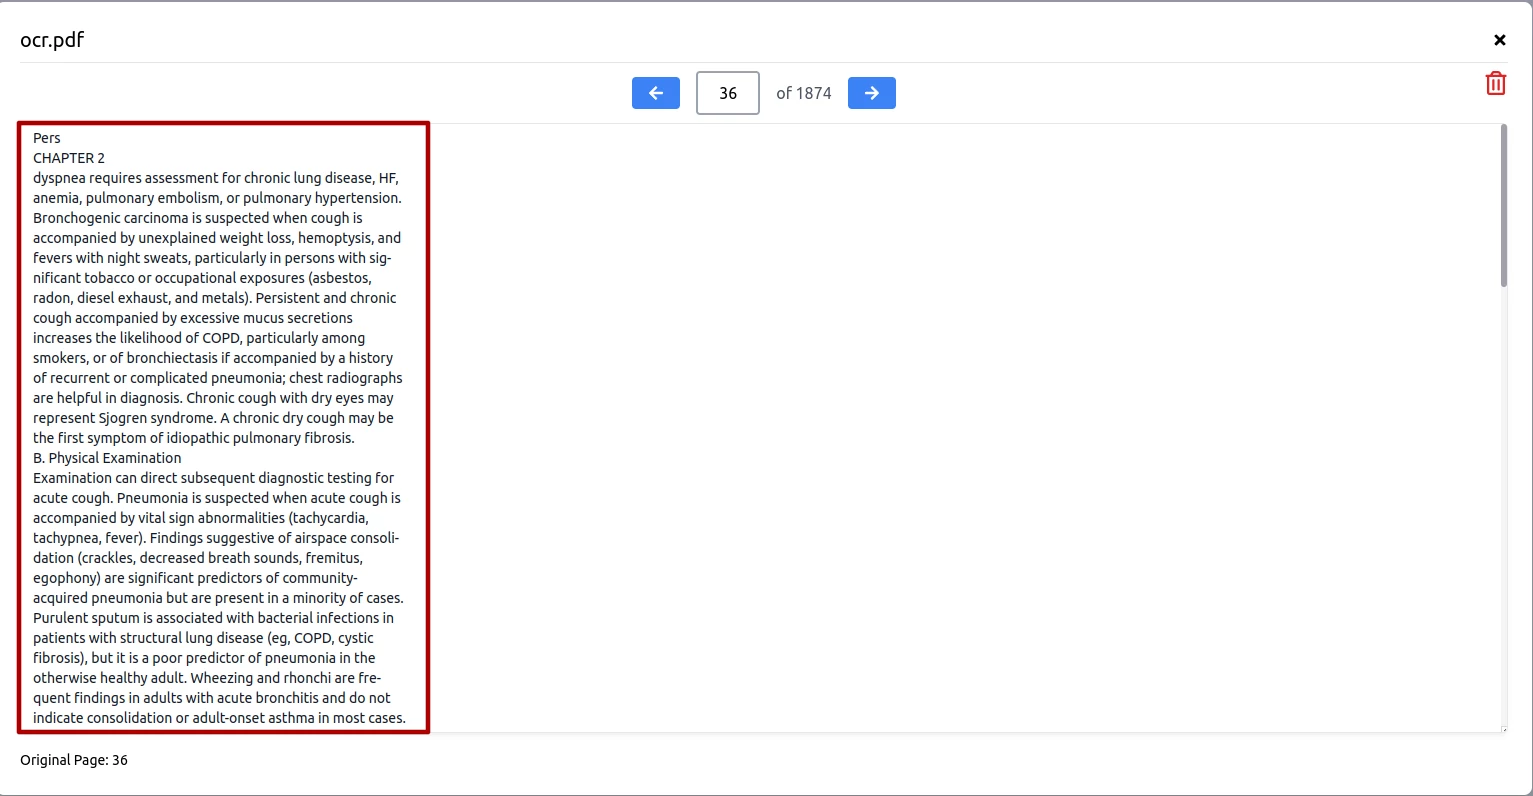The width and height of the screenshot is (1533, 796).
Task: Click the text area resize handle corner
Action: (1503, 729)
